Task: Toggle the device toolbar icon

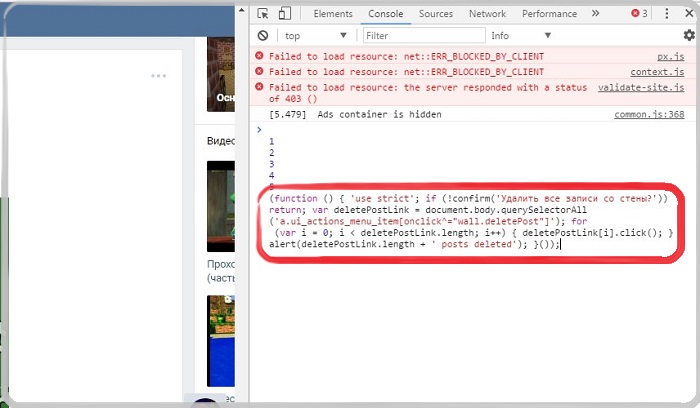Action: coord(285,14)
